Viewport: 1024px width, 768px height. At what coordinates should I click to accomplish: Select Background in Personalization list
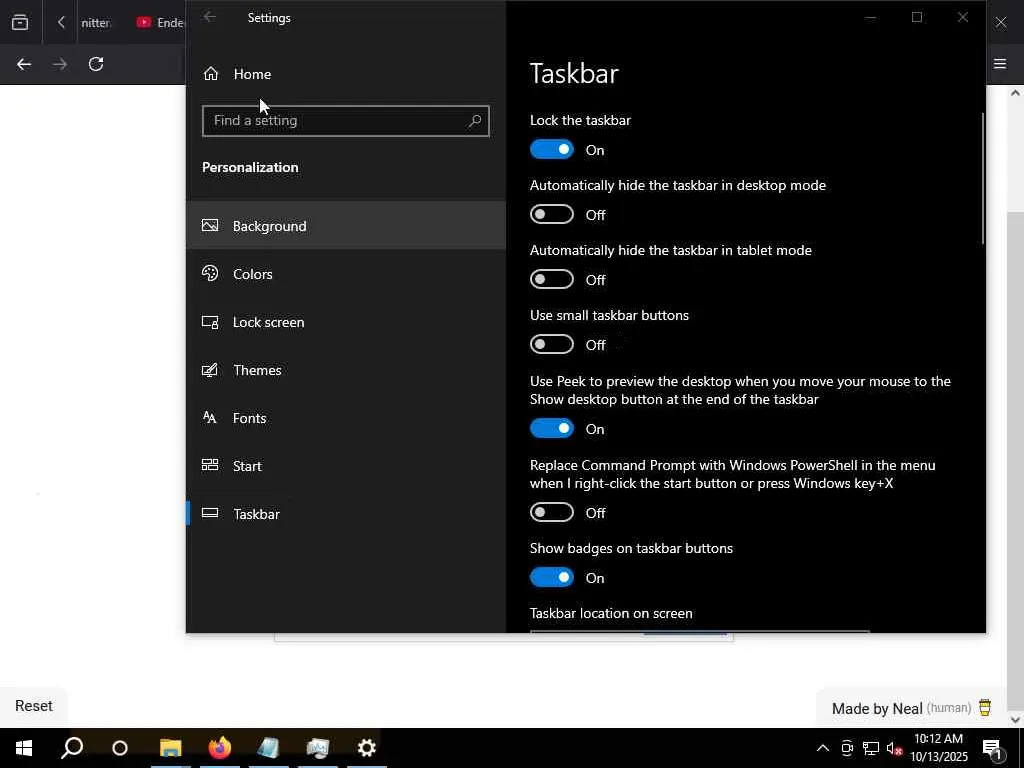tap(346, 225)
